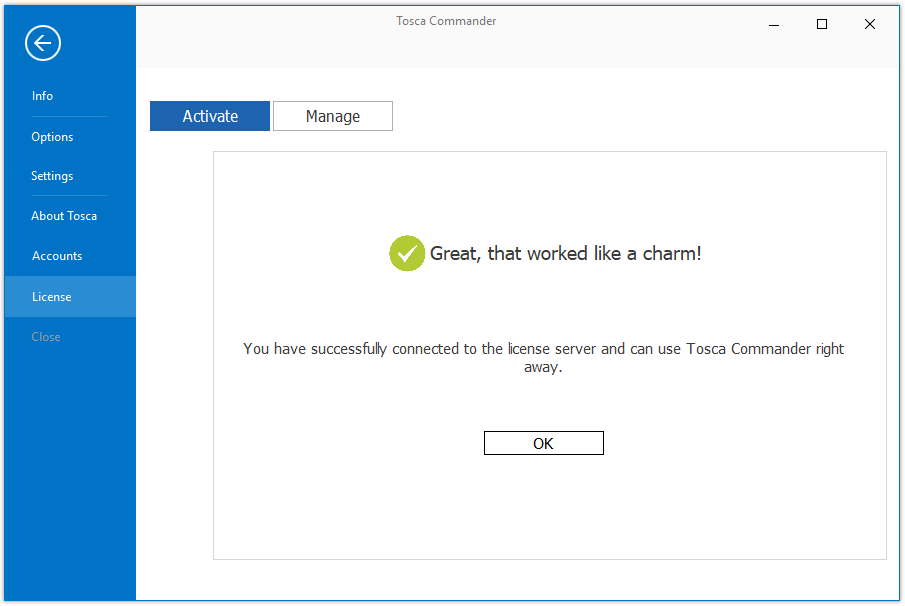Image resolution: width=905 pixels, height=606 pixels.
Task: Switch to the Manage tab
Action: point(333,116)
